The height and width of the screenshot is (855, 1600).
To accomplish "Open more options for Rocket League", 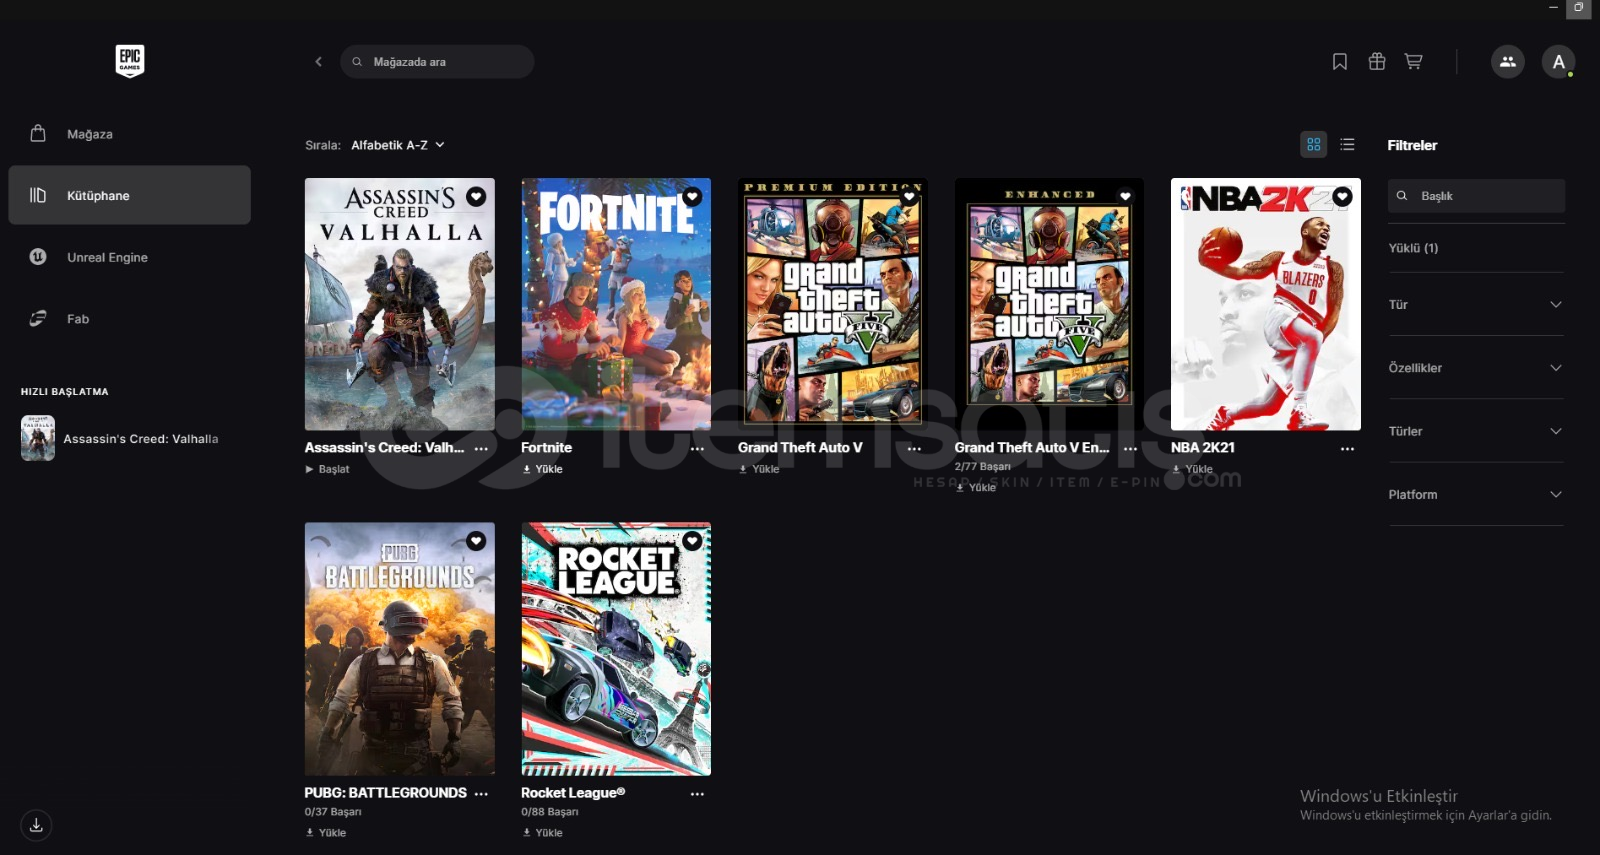I will click(697, 794).
